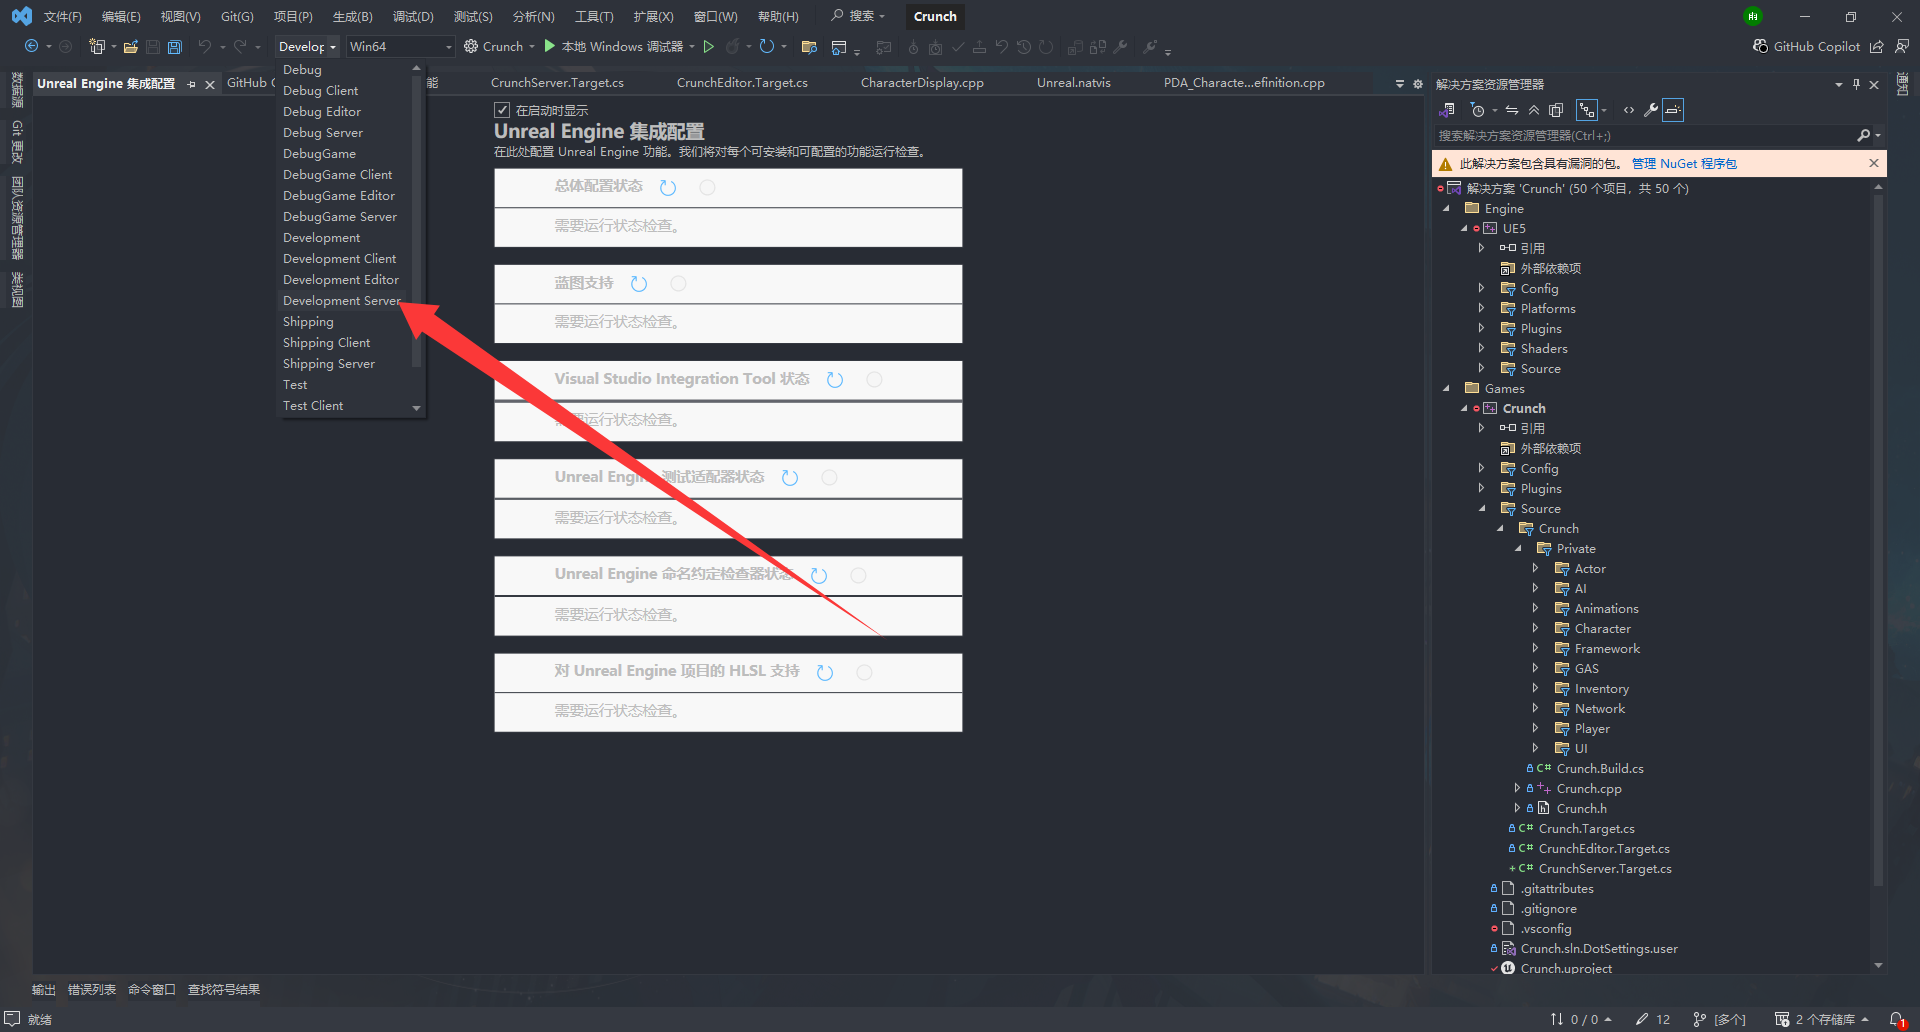Toggle the 在启动时显示 checkbox
The height and width of the screenshot is (1032, 1920).
[x=503, y=110]
